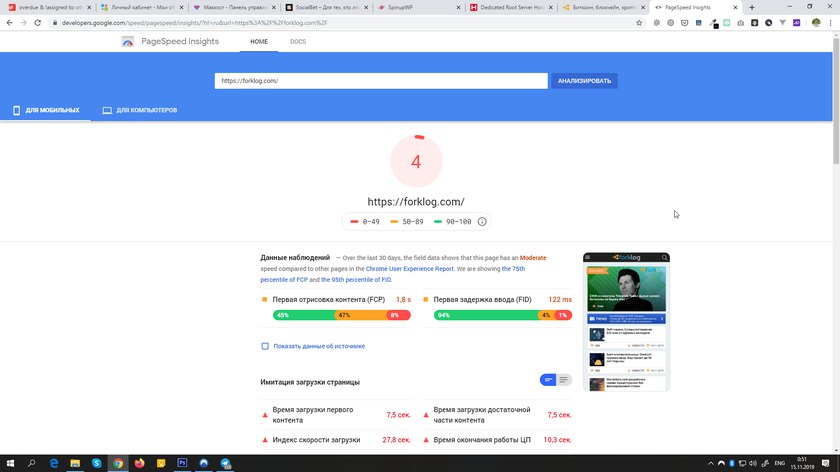The image size is (840, 472).
Task: Open 'the 95th percentile of FID' link
Action: (356, 280)
